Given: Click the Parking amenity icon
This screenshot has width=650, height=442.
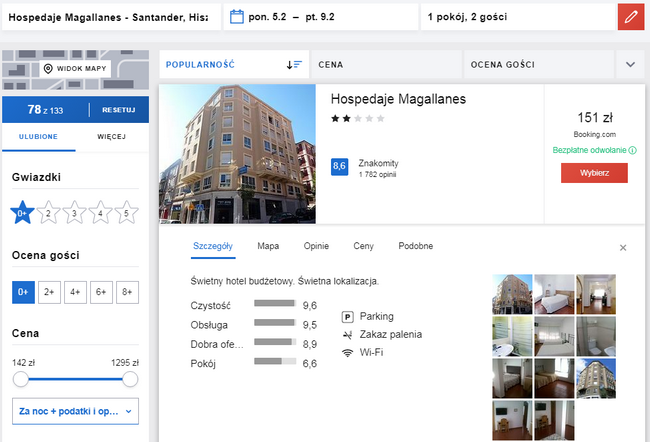Looking at the screenshot, I should coord(347,317).
